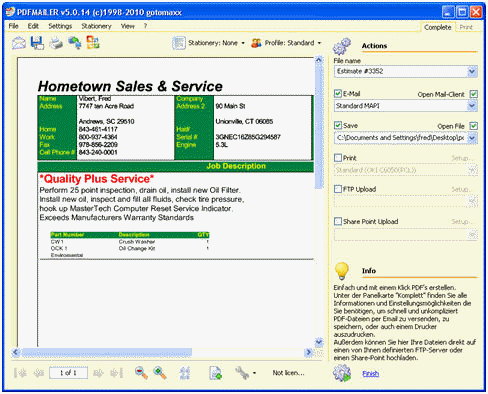
Task: Click the *Quality Plus Service* text in preview
Action: pos(96,179)
